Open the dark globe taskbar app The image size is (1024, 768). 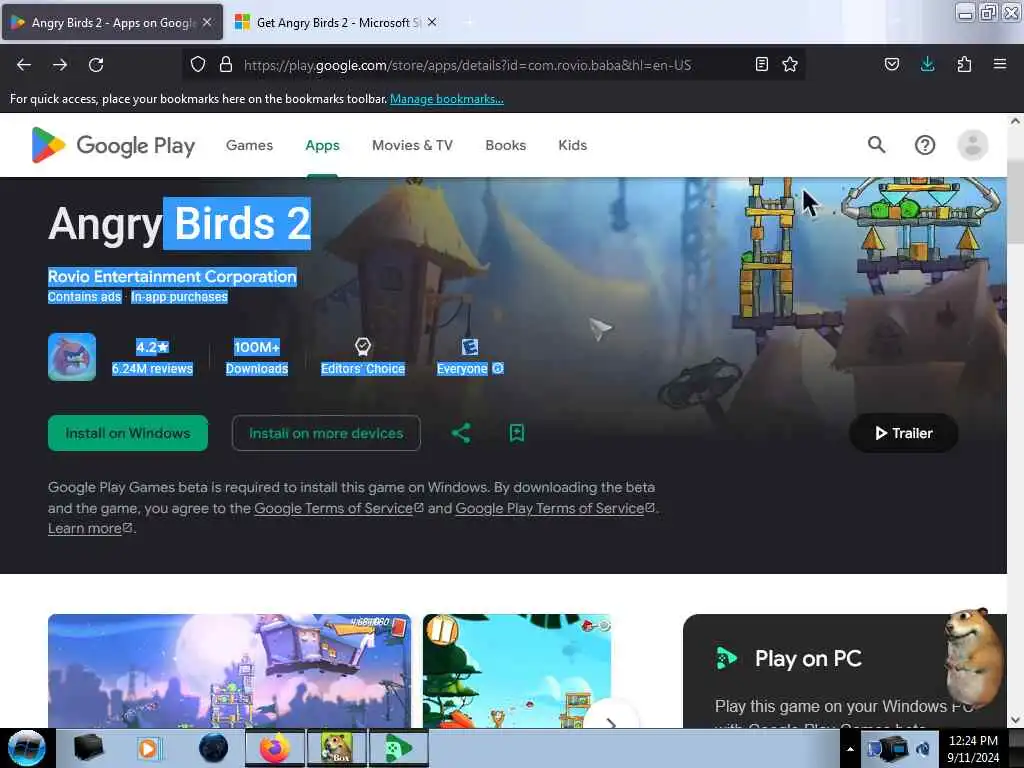(x=213, y=748)
